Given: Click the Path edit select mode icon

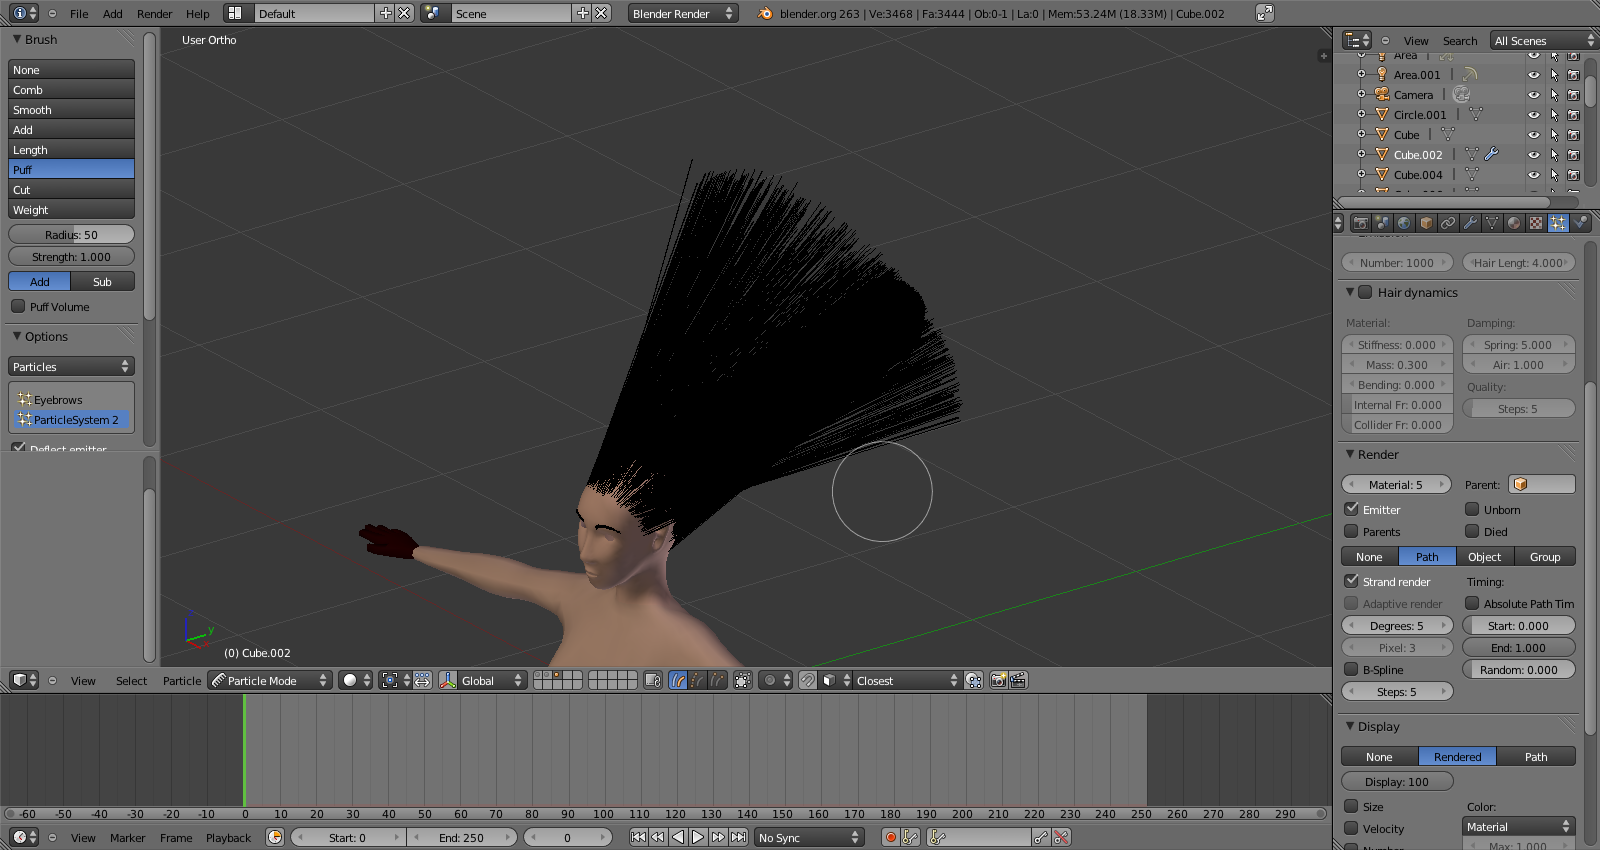Looking at the screenshot, I should [678, 680].
